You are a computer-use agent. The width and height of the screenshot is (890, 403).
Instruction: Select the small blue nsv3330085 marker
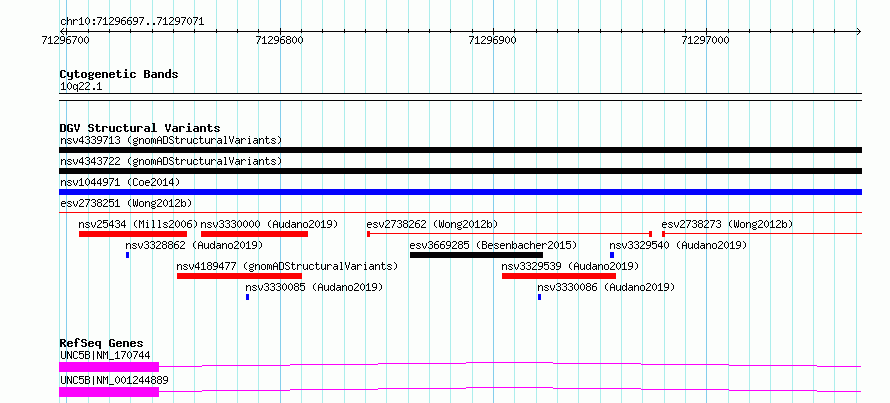click(247, 297)
